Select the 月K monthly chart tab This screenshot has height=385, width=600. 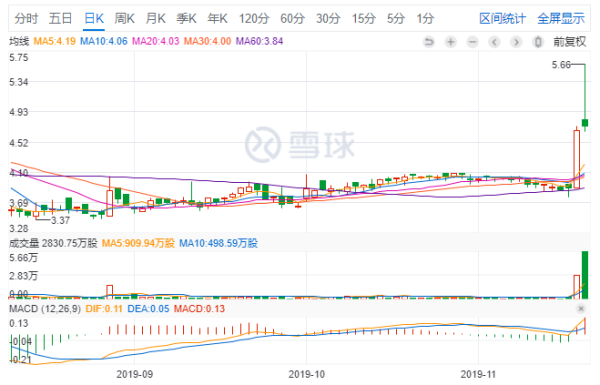(155, 18)
